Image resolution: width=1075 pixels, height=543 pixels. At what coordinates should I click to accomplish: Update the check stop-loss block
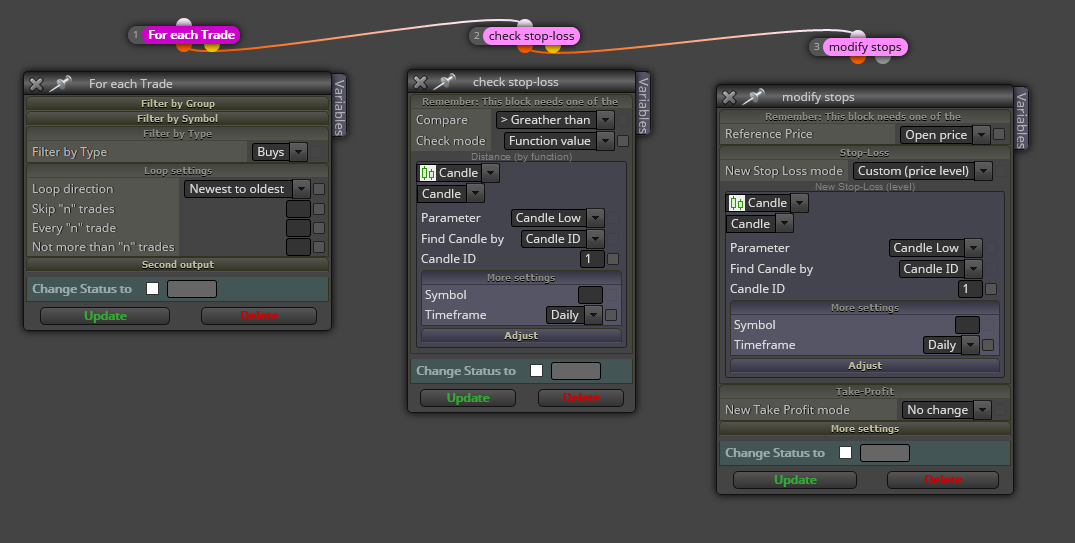tap(468, 398)
